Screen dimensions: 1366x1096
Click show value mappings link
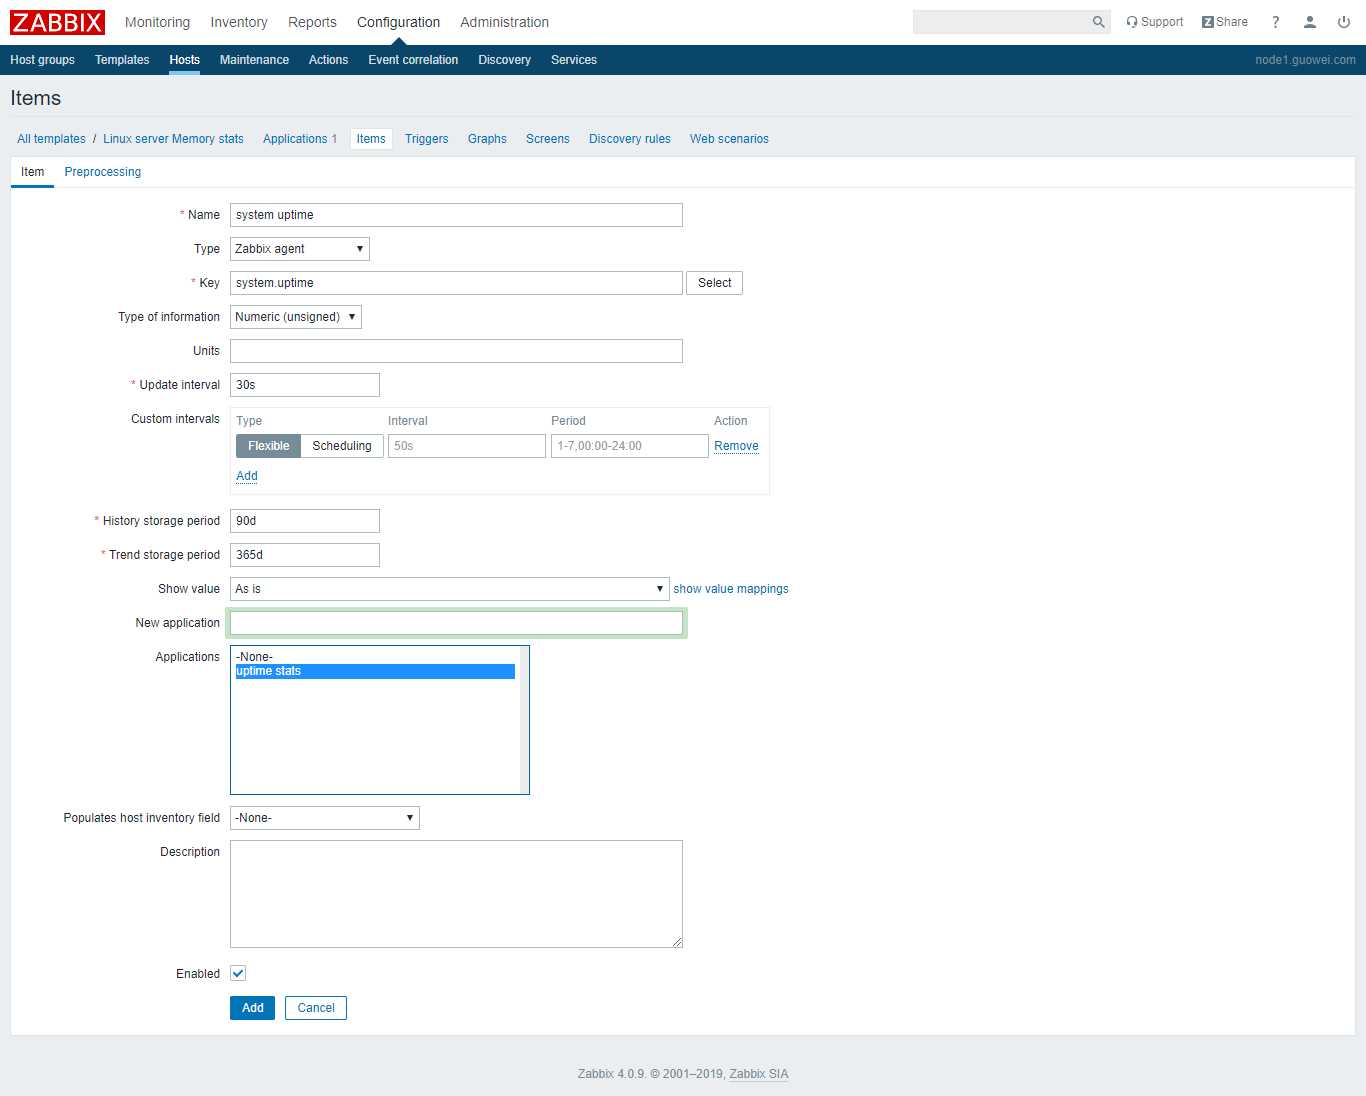pos(731,589)
